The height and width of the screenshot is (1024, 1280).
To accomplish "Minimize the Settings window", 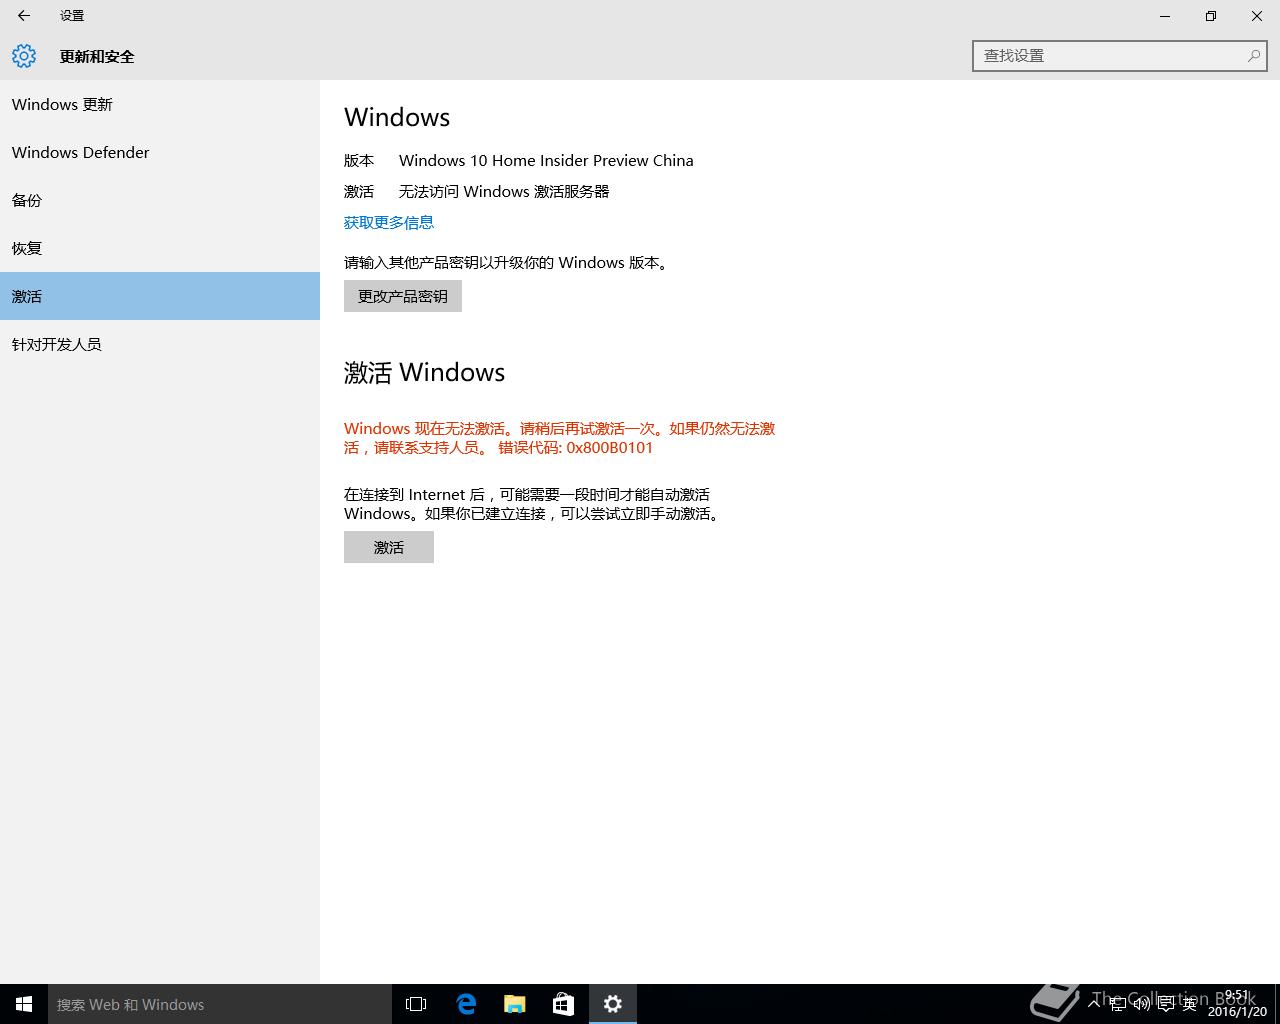I will tap(1165, 16).
